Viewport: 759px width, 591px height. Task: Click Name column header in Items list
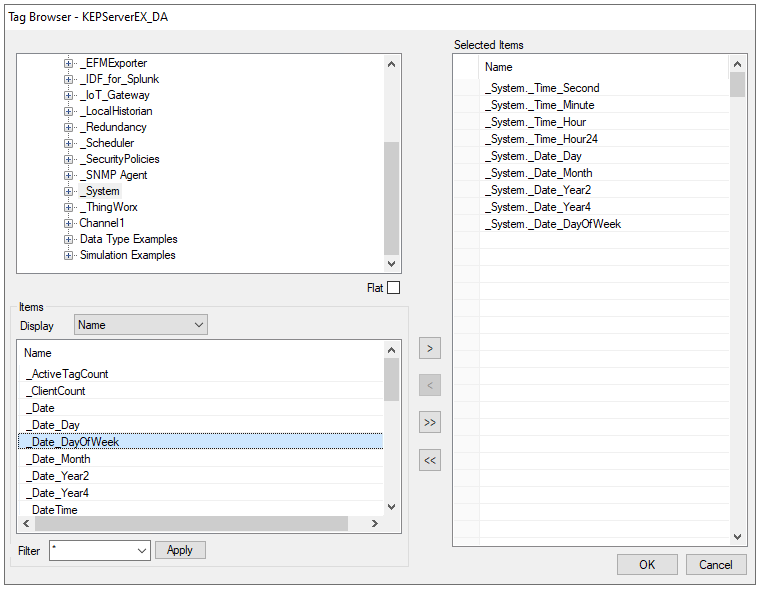(x=201, y=353)
